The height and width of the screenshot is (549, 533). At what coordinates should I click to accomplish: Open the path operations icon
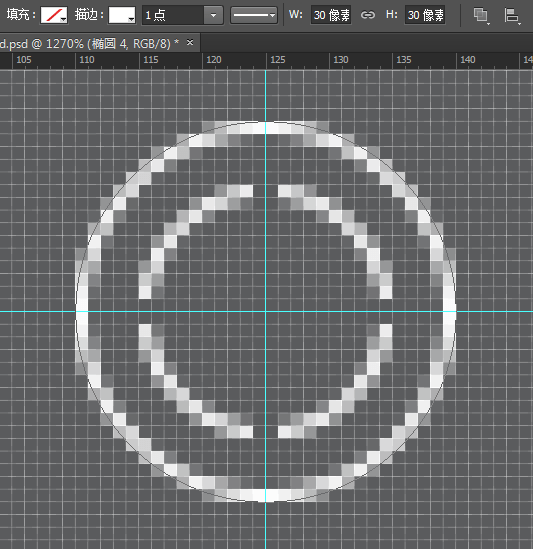pos(482,16)
